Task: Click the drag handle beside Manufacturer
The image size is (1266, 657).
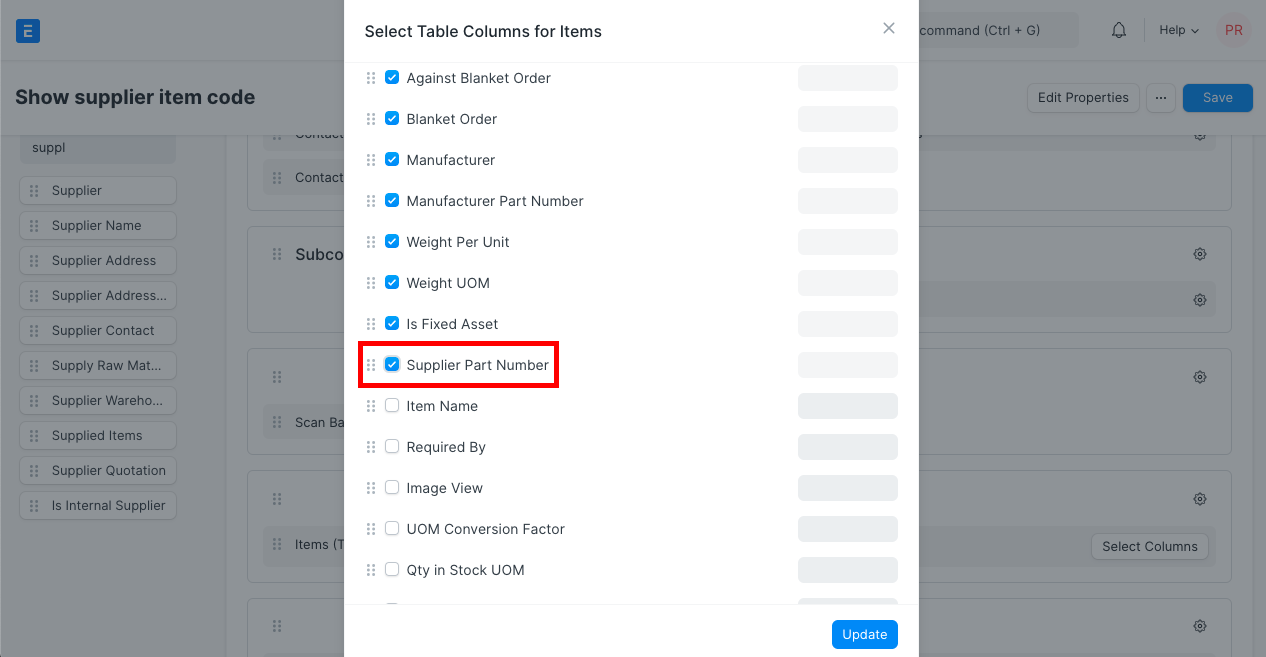Action: click(371, 159)
